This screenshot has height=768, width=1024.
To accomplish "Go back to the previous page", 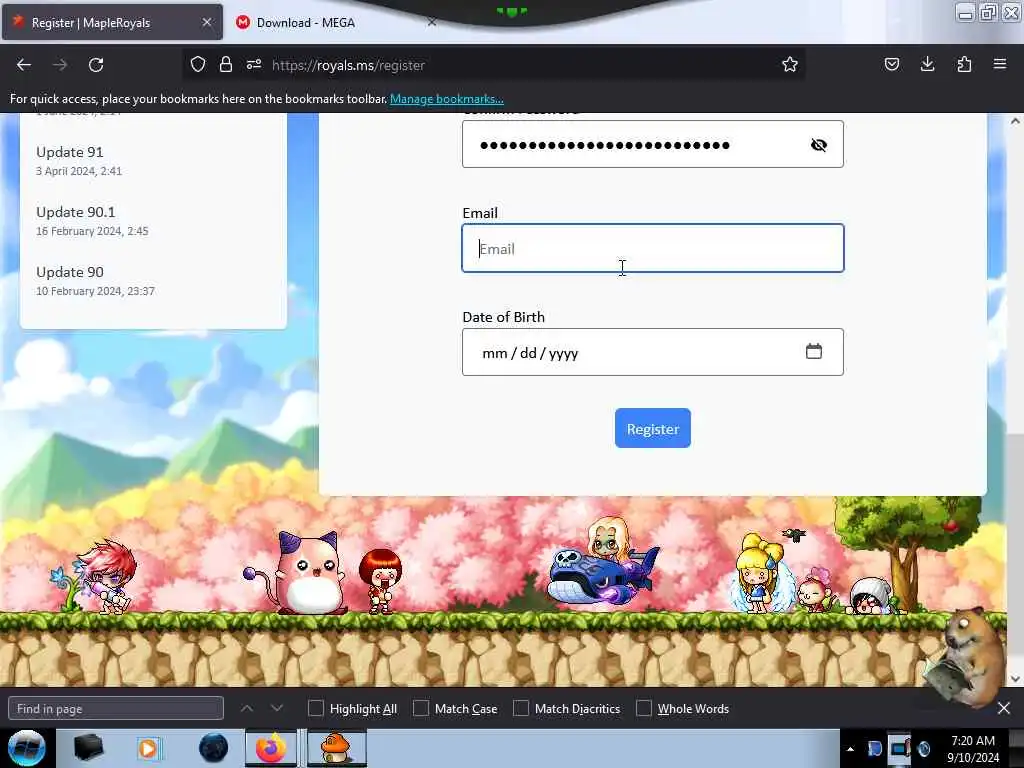I will [24, 65].
